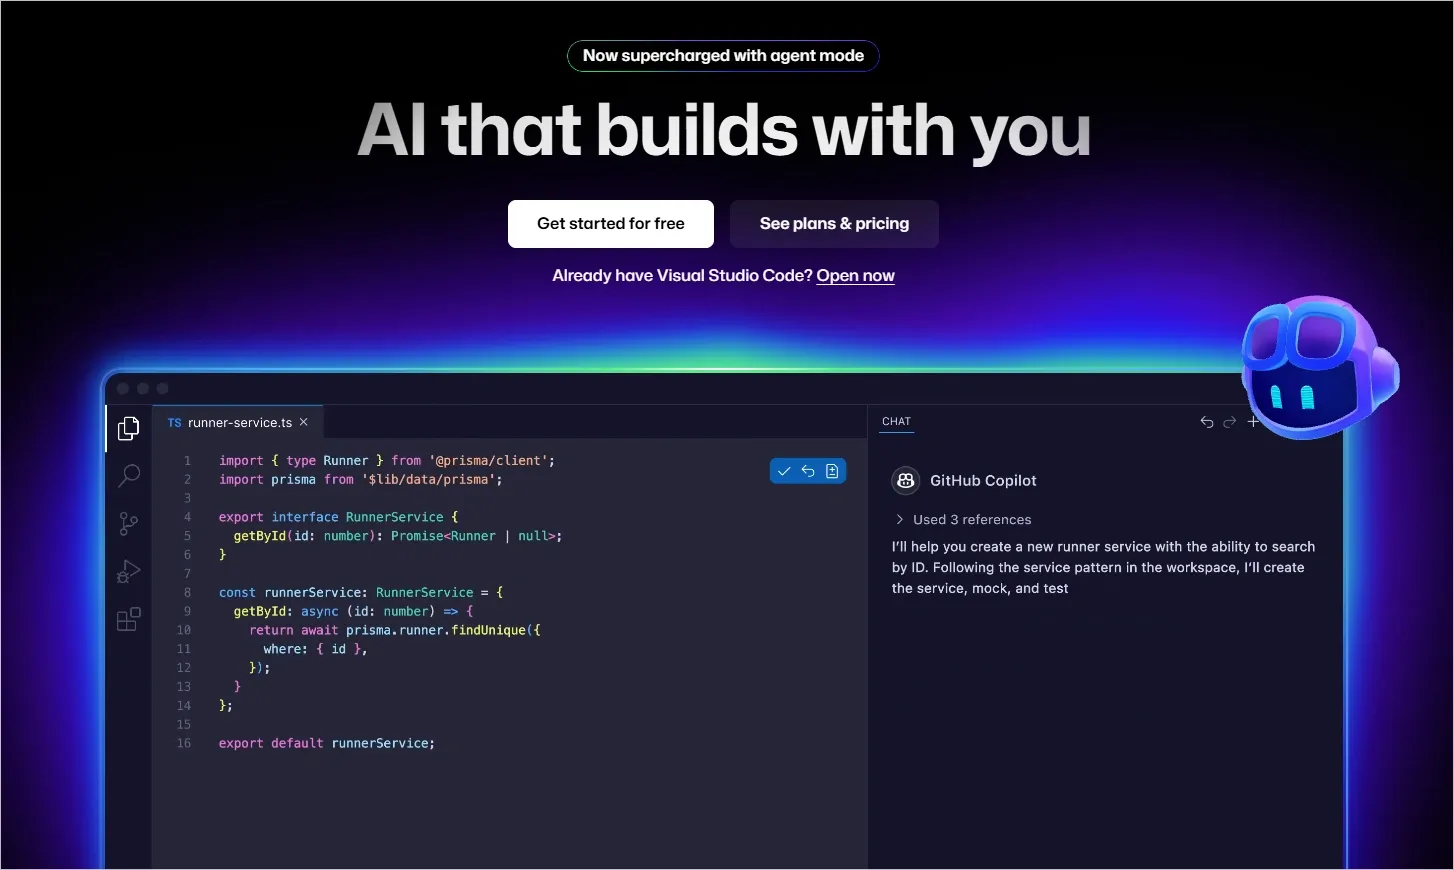This screenshot has height=870, width=1454.
Task: Select the Search icon in the sidebar
Action: point(128,475)
